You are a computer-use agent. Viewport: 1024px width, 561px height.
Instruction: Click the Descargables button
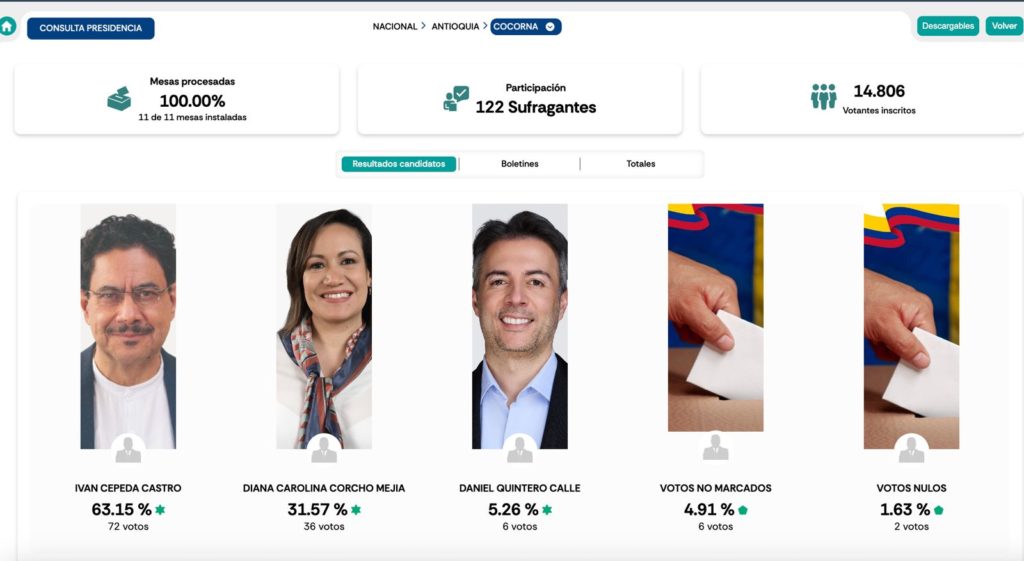click(x=948, y=26)
